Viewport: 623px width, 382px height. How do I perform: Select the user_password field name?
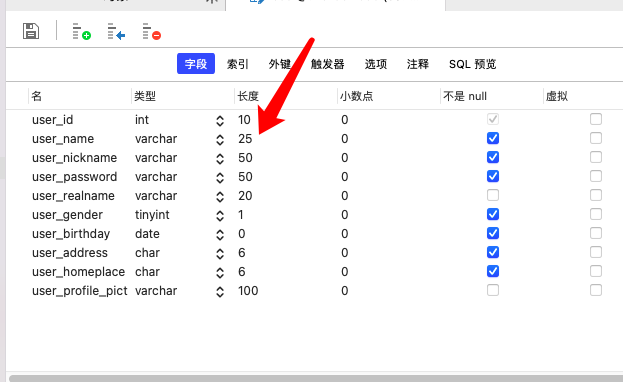74,177
